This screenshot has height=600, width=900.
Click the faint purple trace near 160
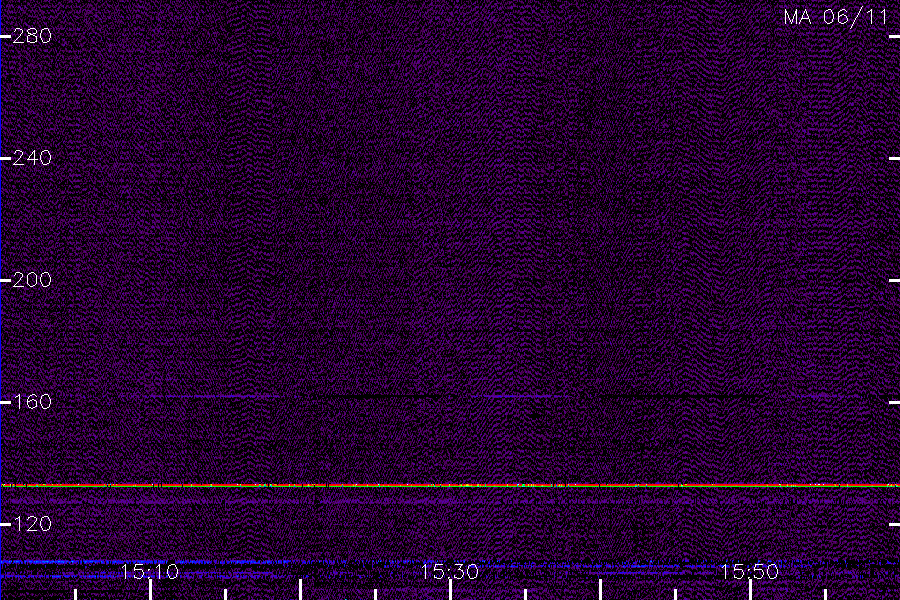(x=450, y=396)
